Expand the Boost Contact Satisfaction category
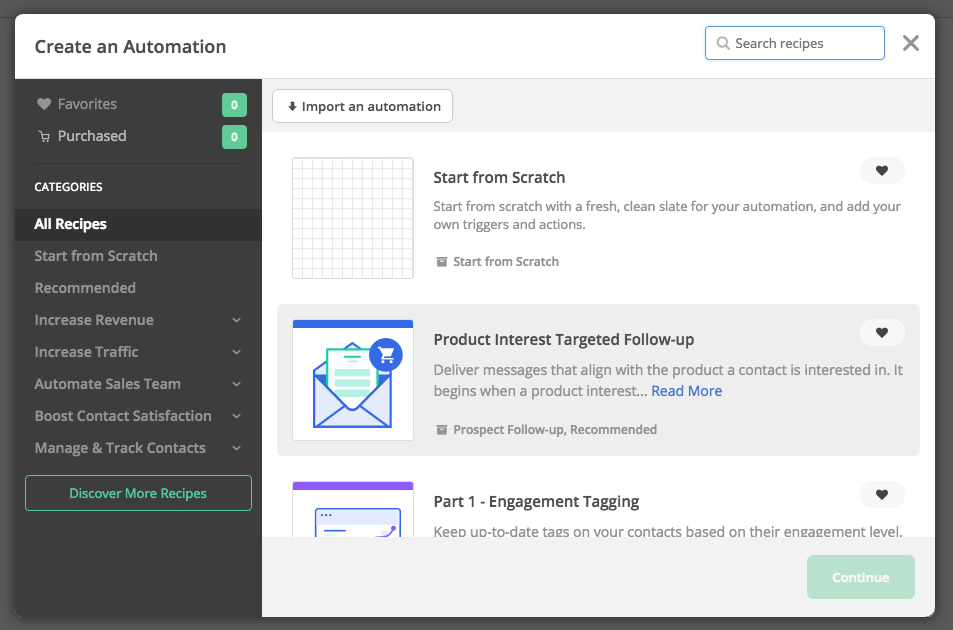The image size is (953, 630). 237,416
